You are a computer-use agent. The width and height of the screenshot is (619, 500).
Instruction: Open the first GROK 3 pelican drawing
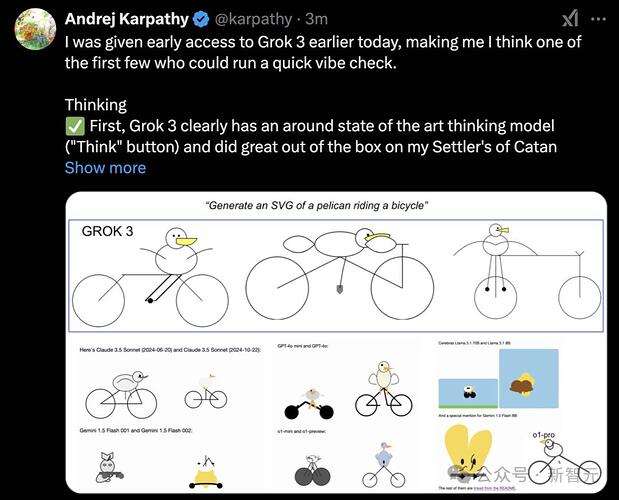point(150,276)
